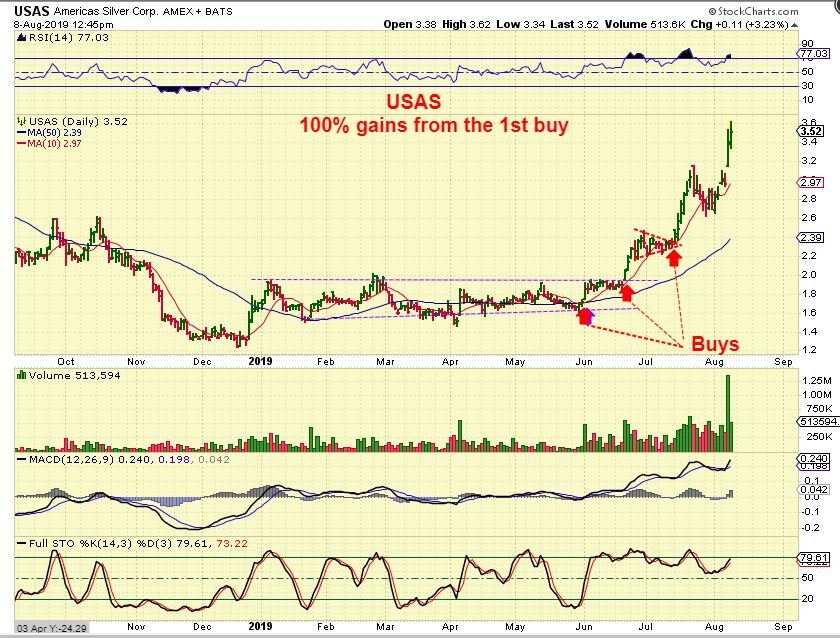Click the MA(50) 2.39 legend entry
The width and height of the screenshot is (840, 638).
[49, 133]
